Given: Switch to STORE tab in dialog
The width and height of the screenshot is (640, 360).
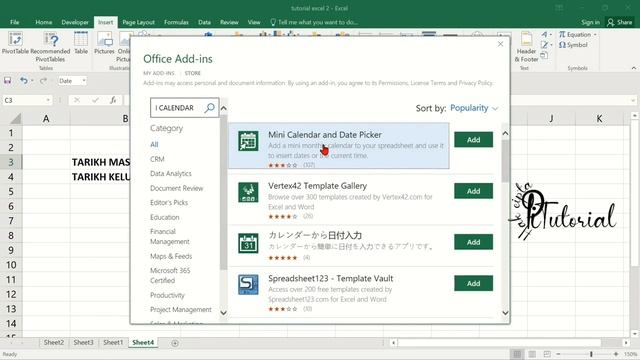Looking at the screenshot, I should tap(193, 73).
